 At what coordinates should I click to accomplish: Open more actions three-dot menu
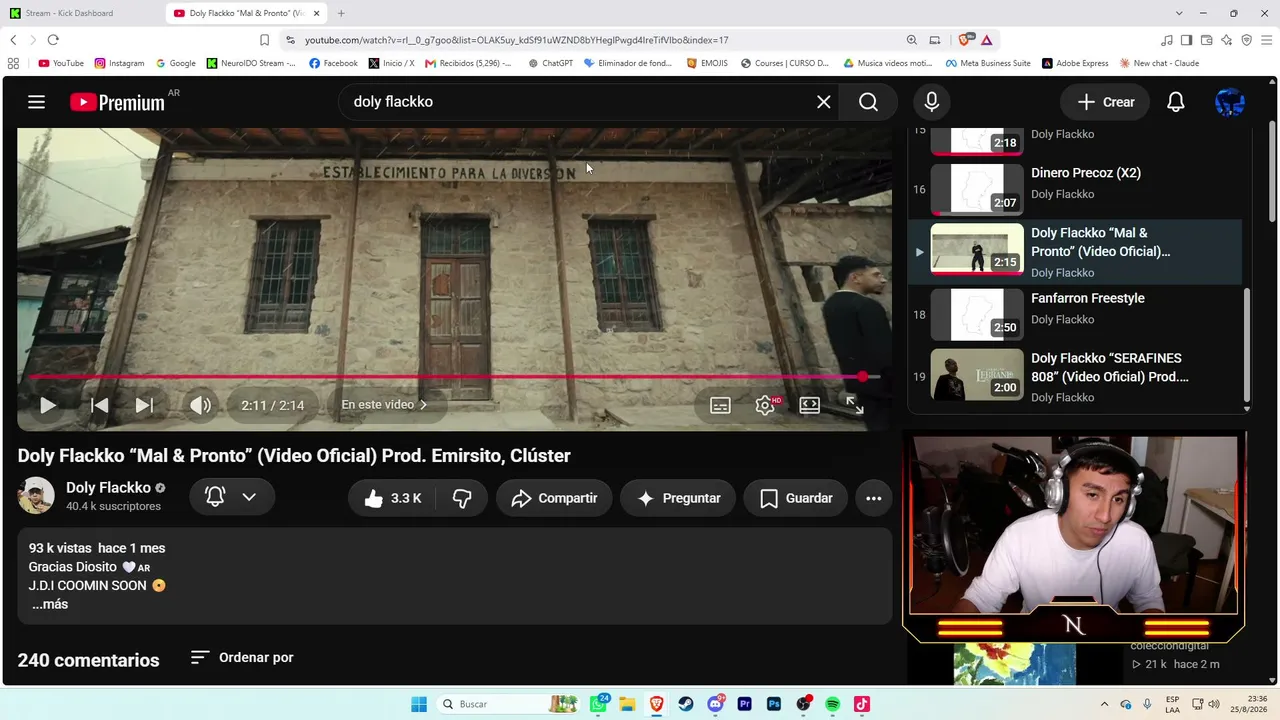tap(874, 498)
